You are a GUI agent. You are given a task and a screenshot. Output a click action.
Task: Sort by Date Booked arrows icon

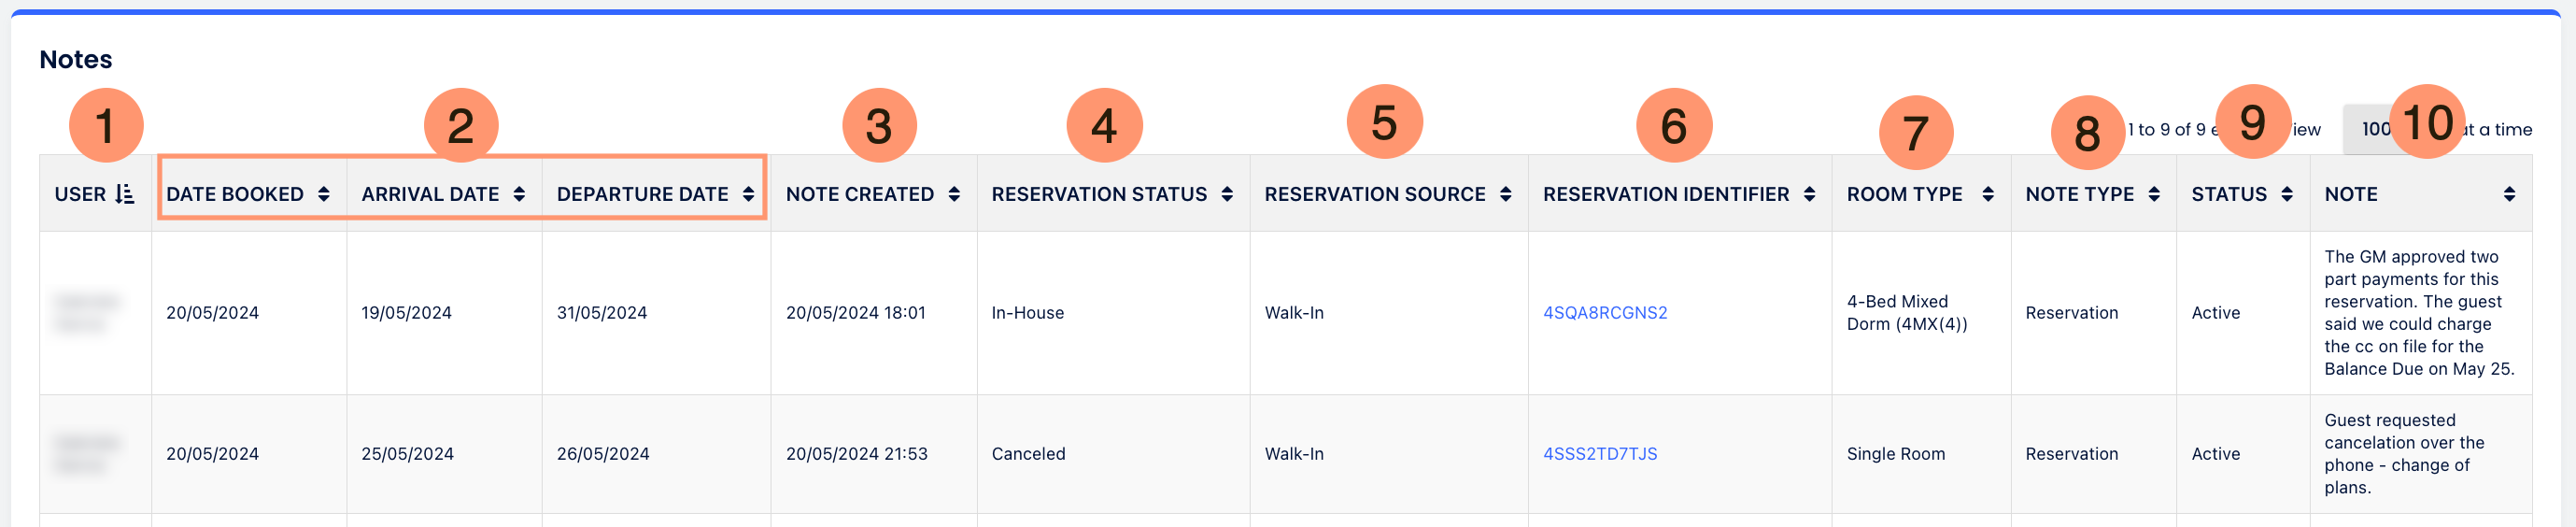pyautogui.click(x=324, y=194)
